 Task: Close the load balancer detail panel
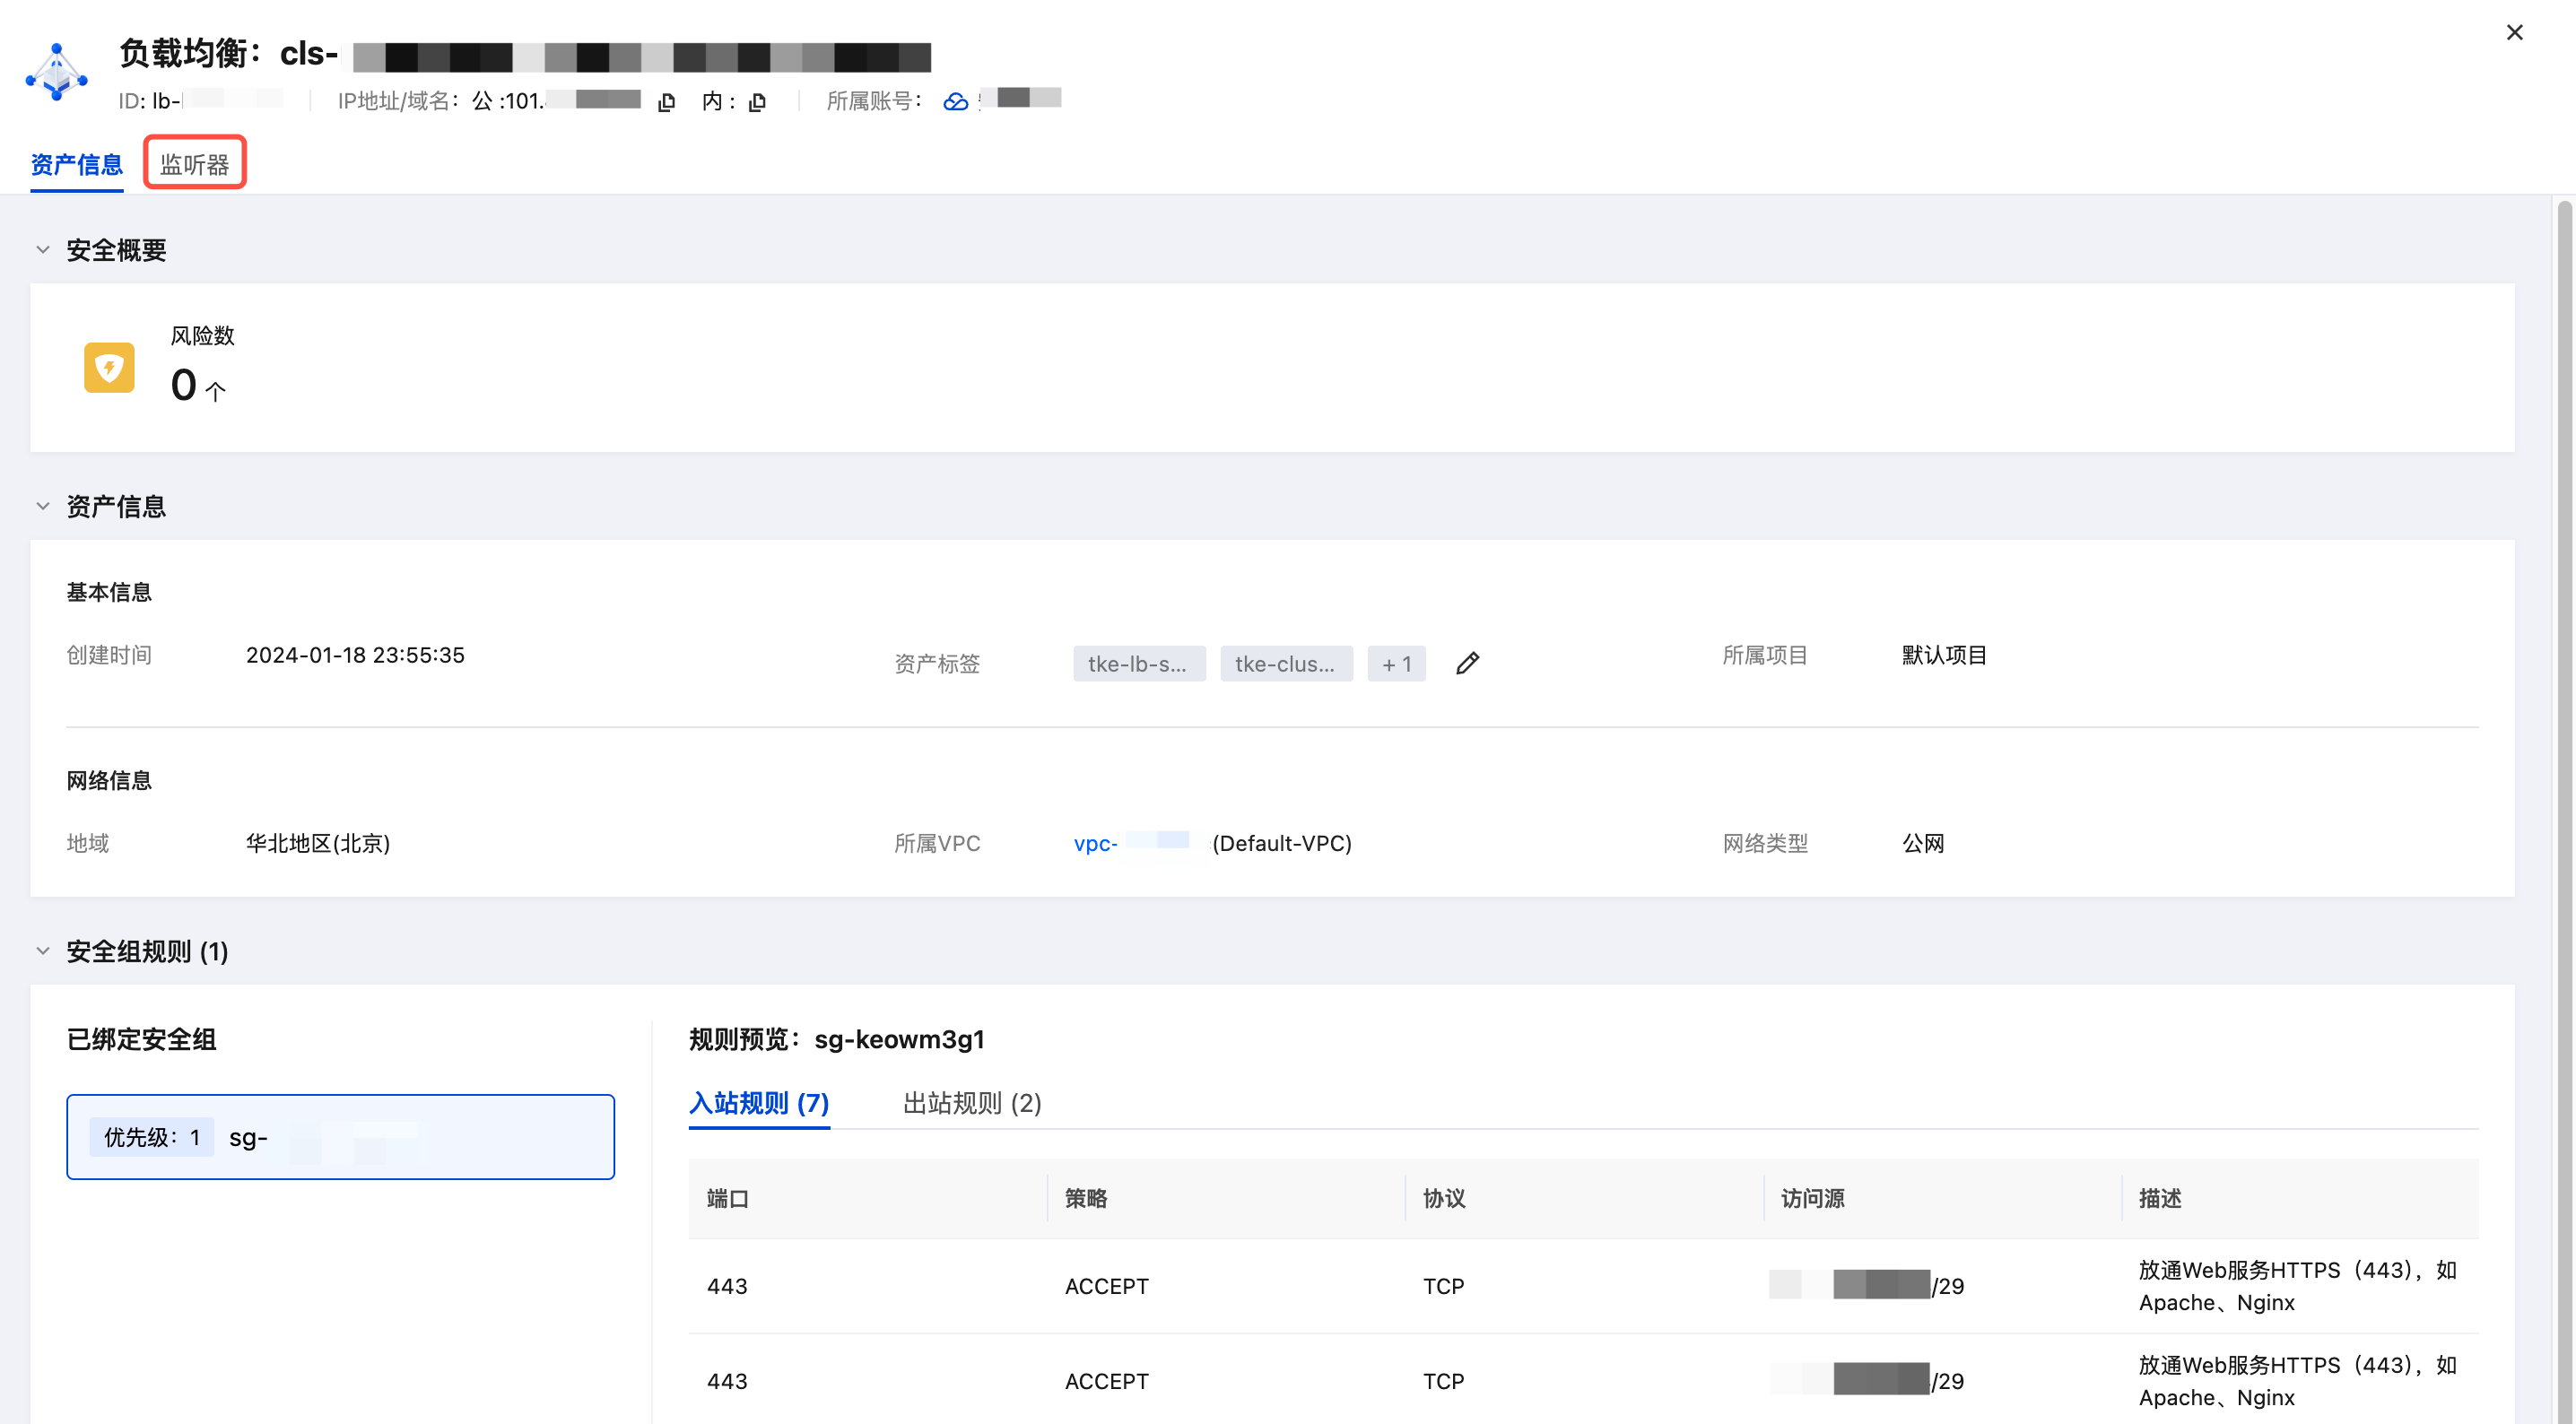[2514, 32]
